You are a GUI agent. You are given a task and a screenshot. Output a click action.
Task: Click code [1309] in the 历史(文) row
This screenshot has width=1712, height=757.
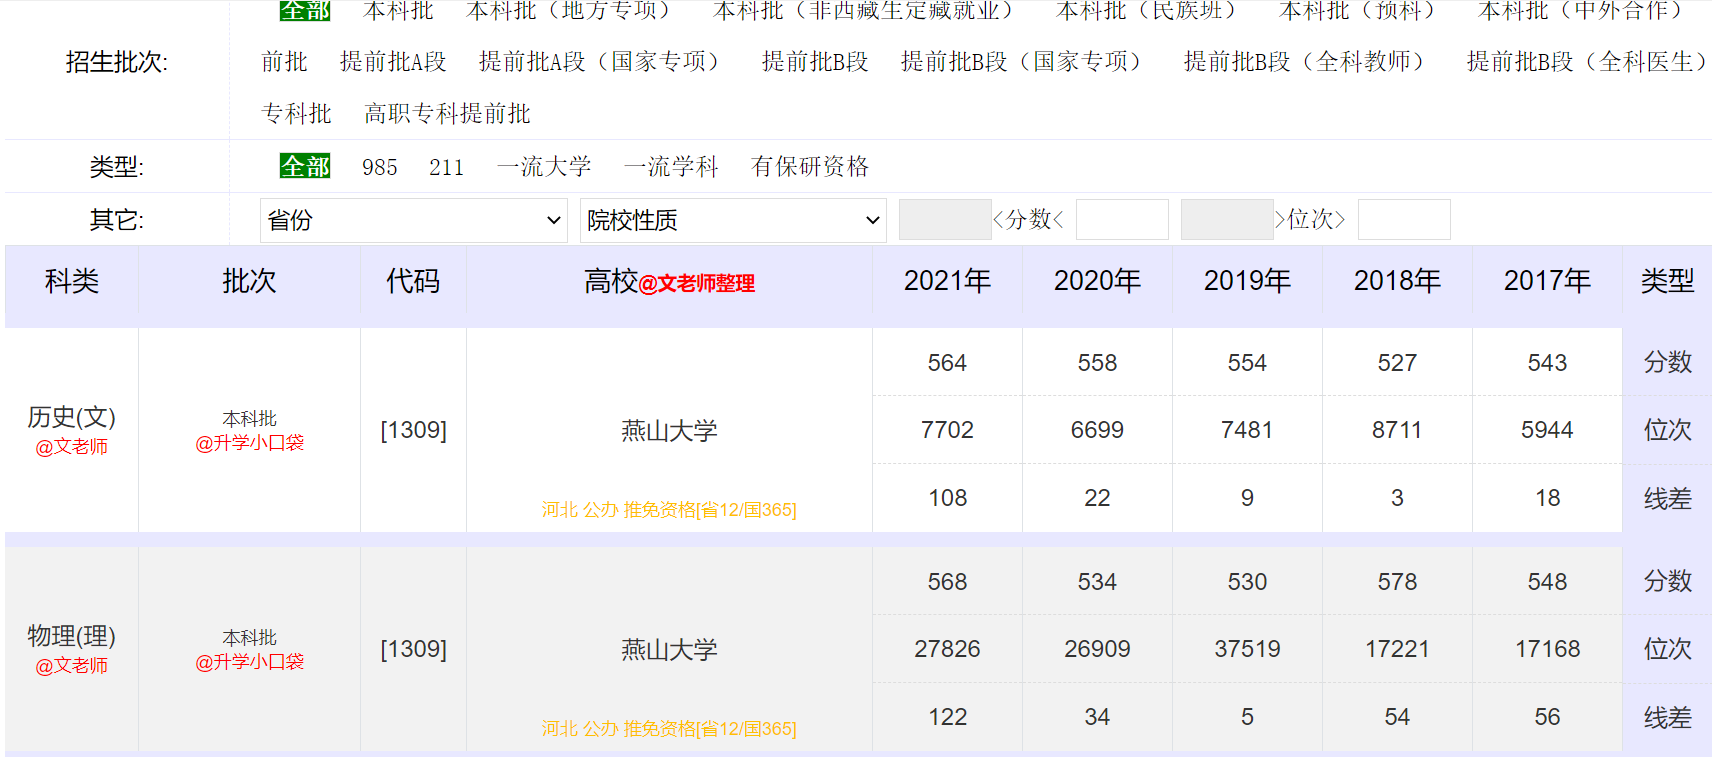[413, 430]
